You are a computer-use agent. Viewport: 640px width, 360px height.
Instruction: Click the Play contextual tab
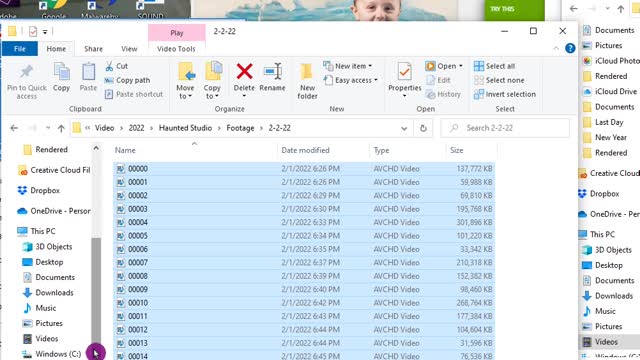click(x=177, y=33)
